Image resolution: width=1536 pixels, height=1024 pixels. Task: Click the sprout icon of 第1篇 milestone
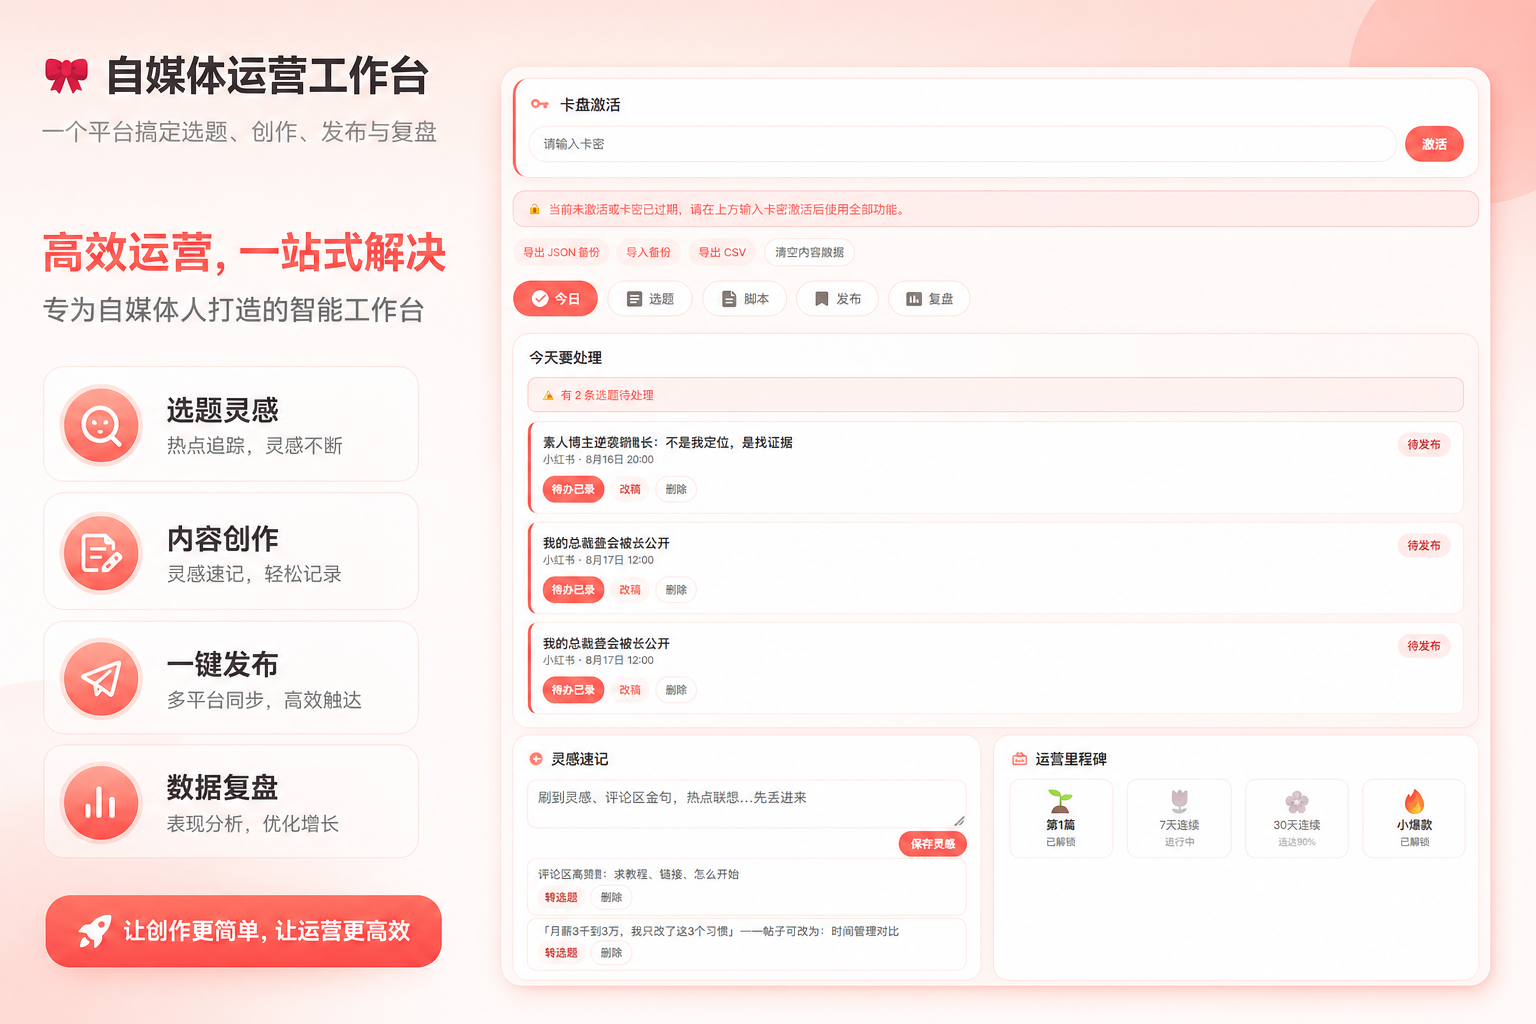point(1060,801)
